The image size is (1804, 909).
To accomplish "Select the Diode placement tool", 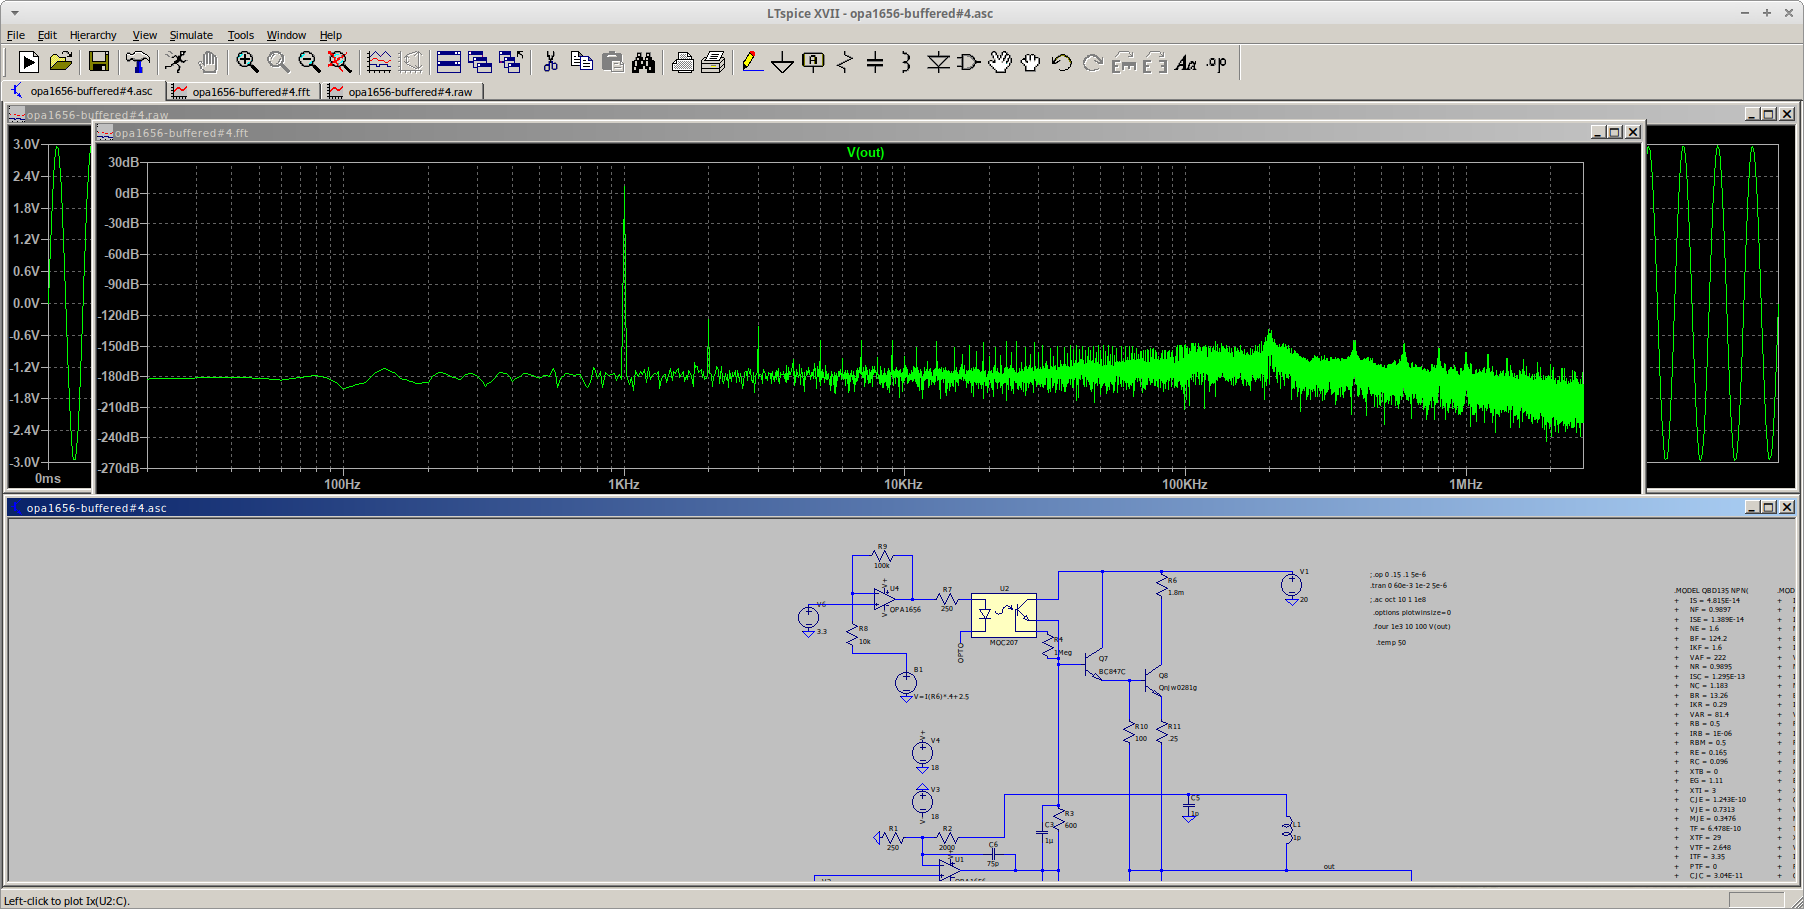I will pos(938,62).
